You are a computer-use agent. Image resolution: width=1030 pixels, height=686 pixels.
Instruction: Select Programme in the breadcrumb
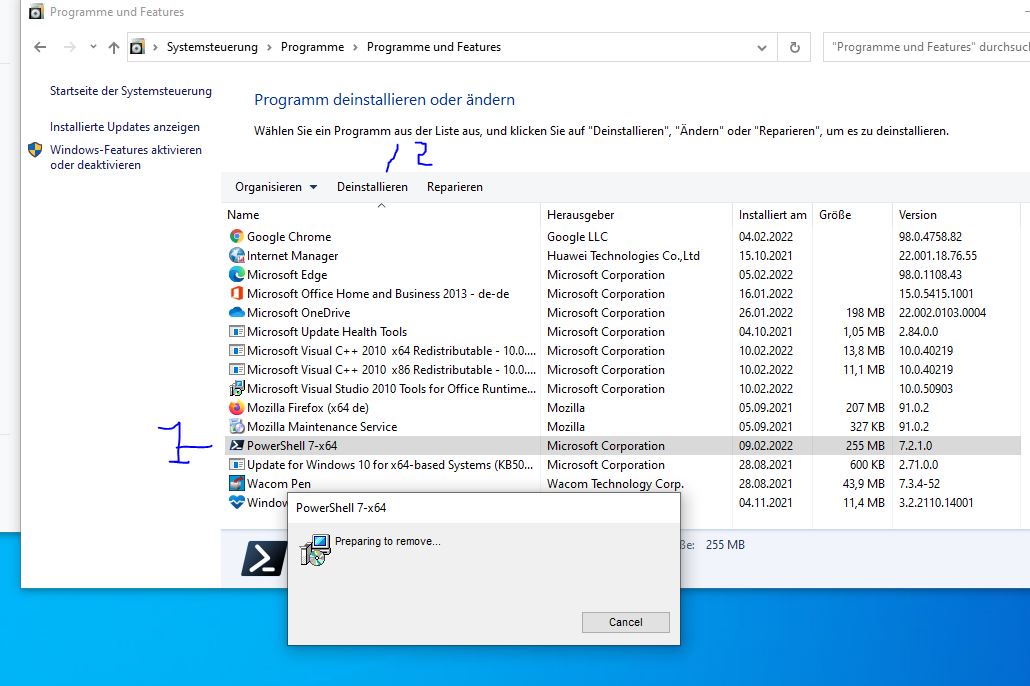[313, 47]
